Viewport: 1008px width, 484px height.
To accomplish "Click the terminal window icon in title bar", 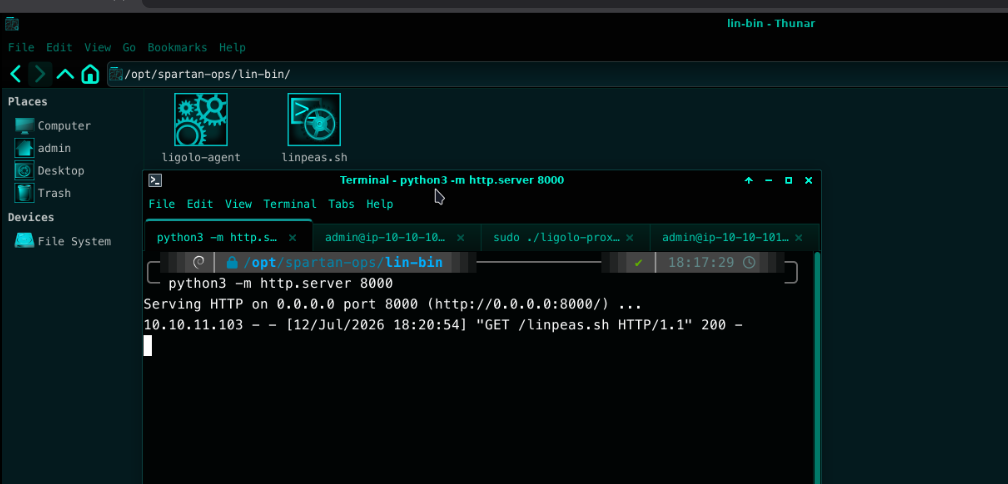I will point(155,181).
